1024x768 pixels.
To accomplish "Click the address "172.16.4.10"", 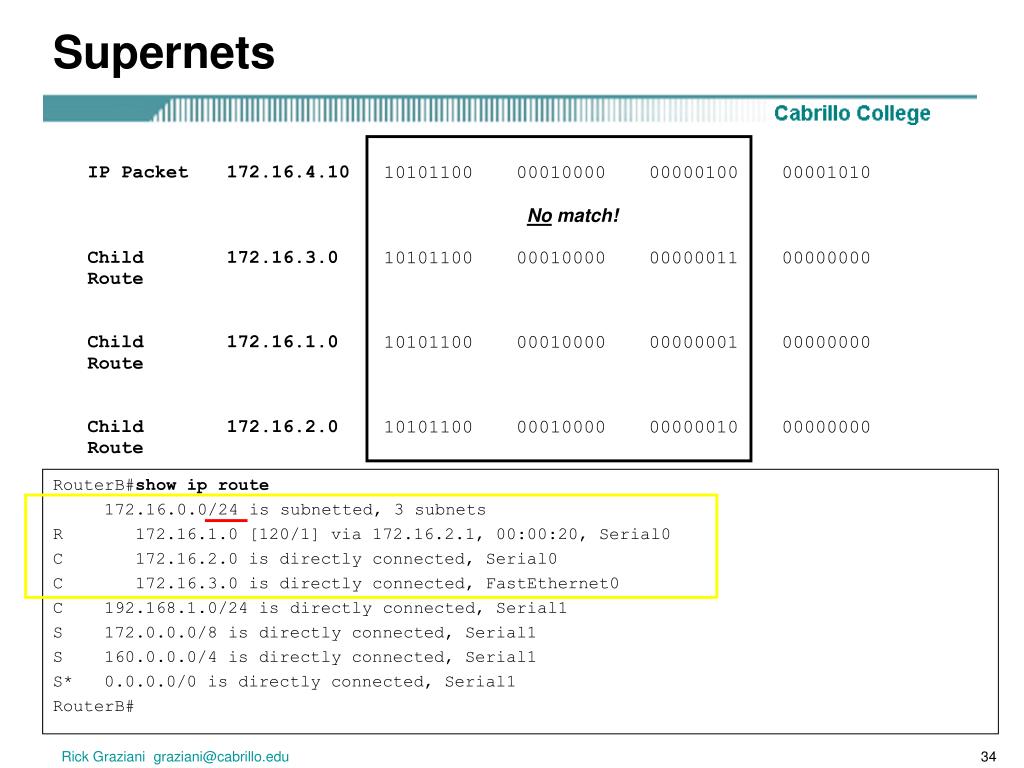I will tap(288, 172).
